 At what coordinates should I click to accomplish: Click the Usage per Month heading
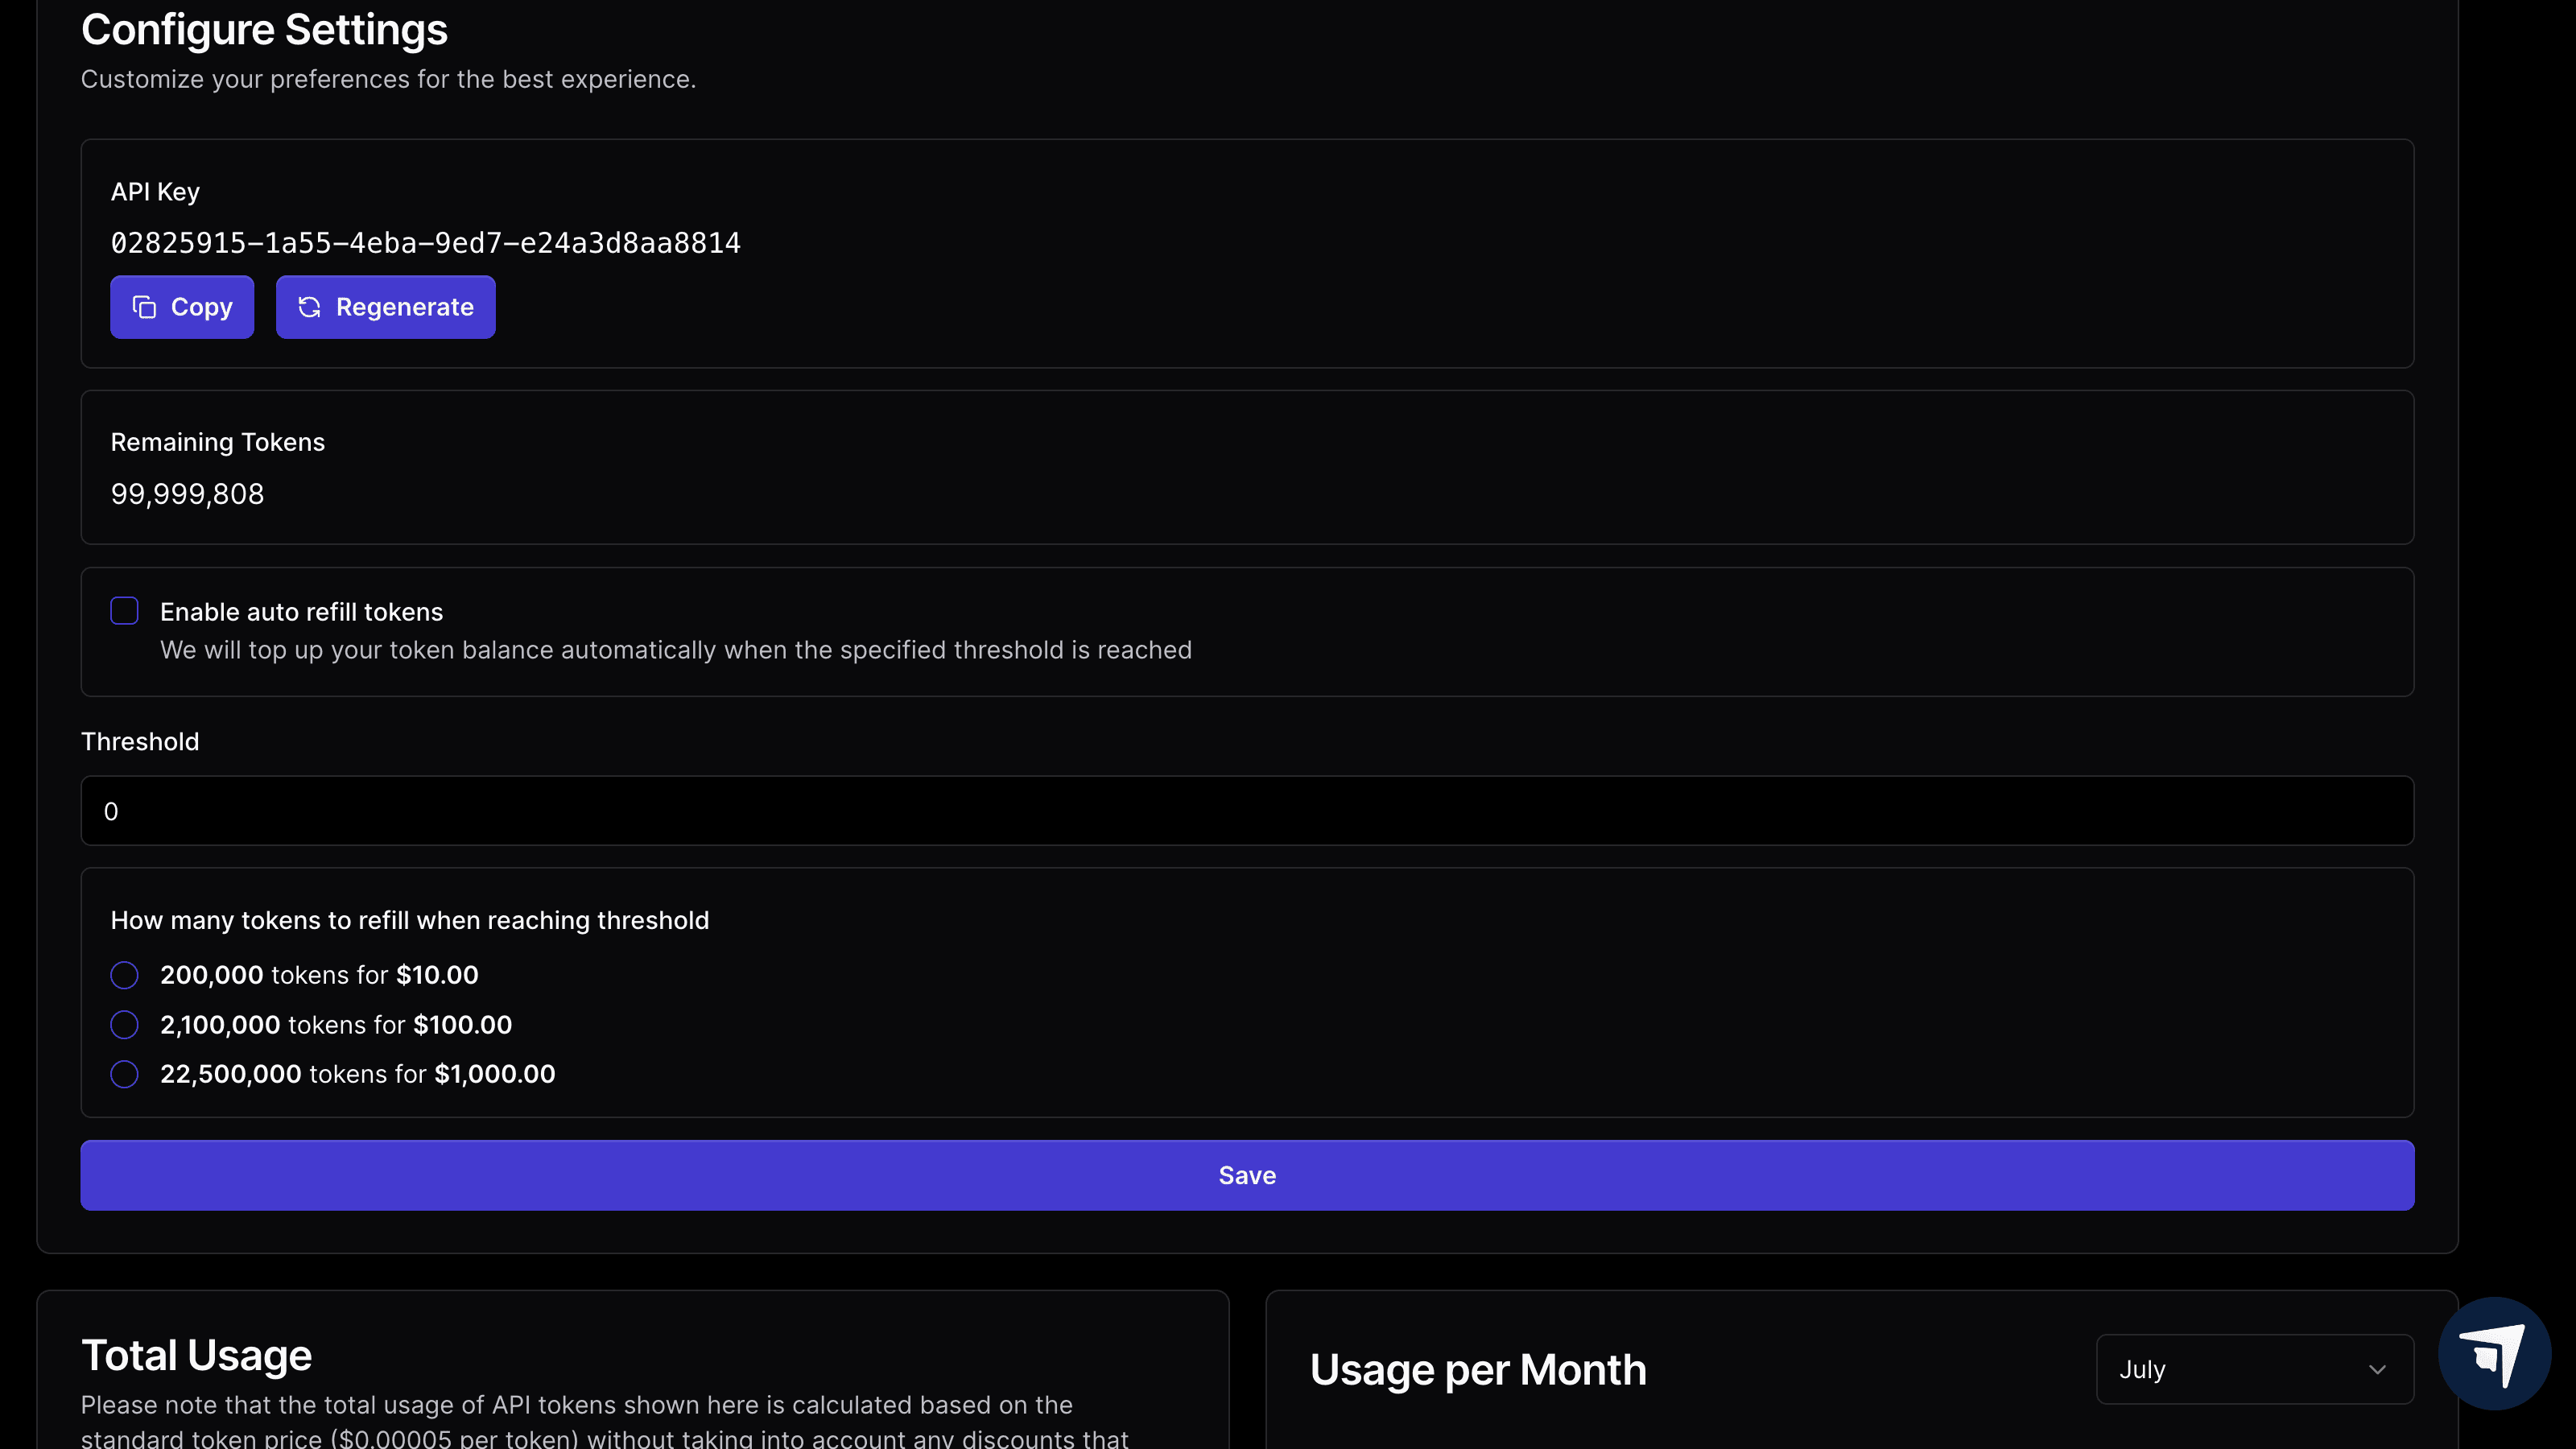click(x=1477, y=1370)
